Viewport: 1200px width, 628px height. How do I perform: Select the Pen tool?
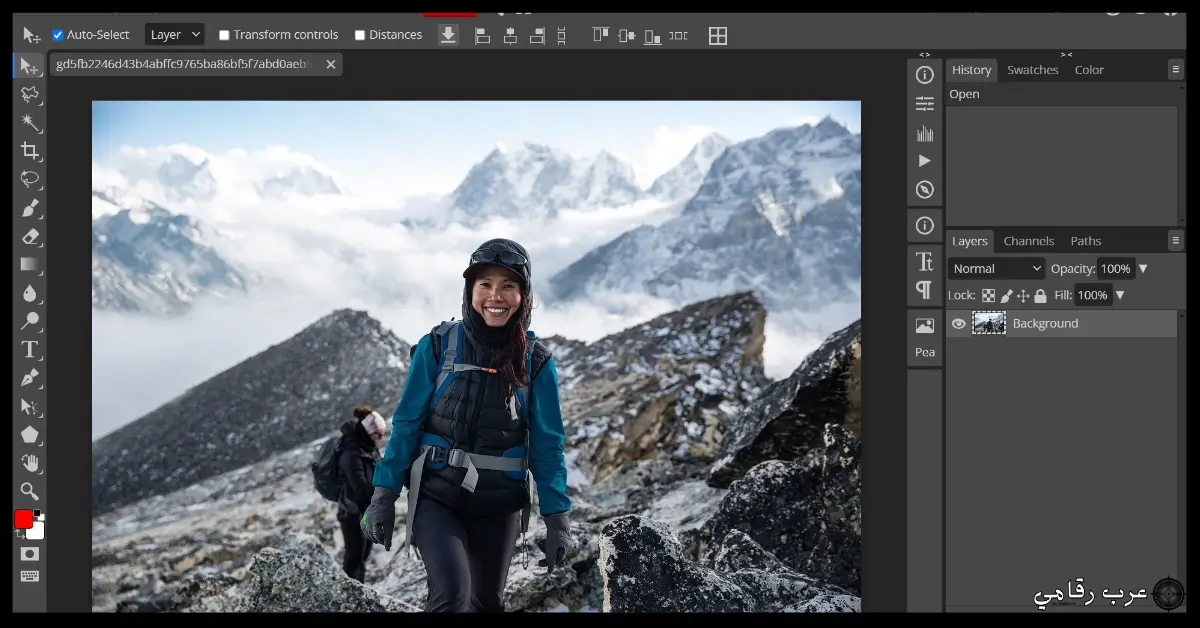(x=30, y=379)
